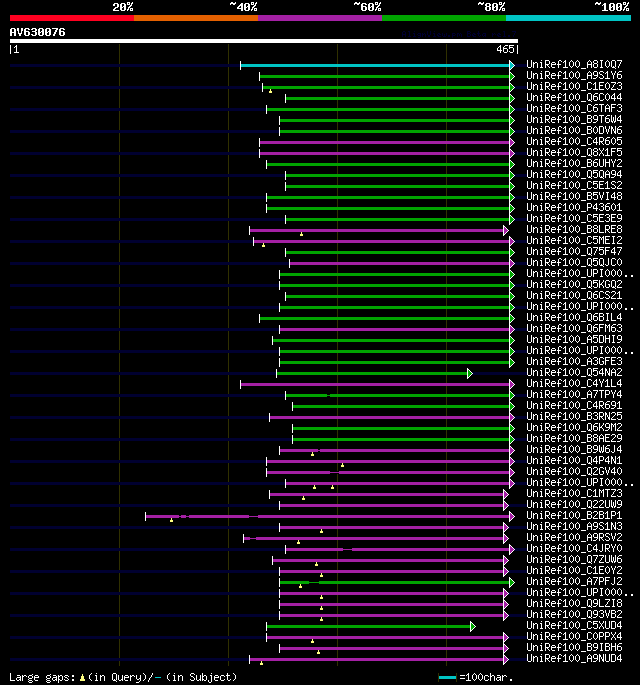The width and height of the screenshot is (640, 685).
Task: Click the UniRef100_Q9LZI8 label
Action: pos(574,603)
